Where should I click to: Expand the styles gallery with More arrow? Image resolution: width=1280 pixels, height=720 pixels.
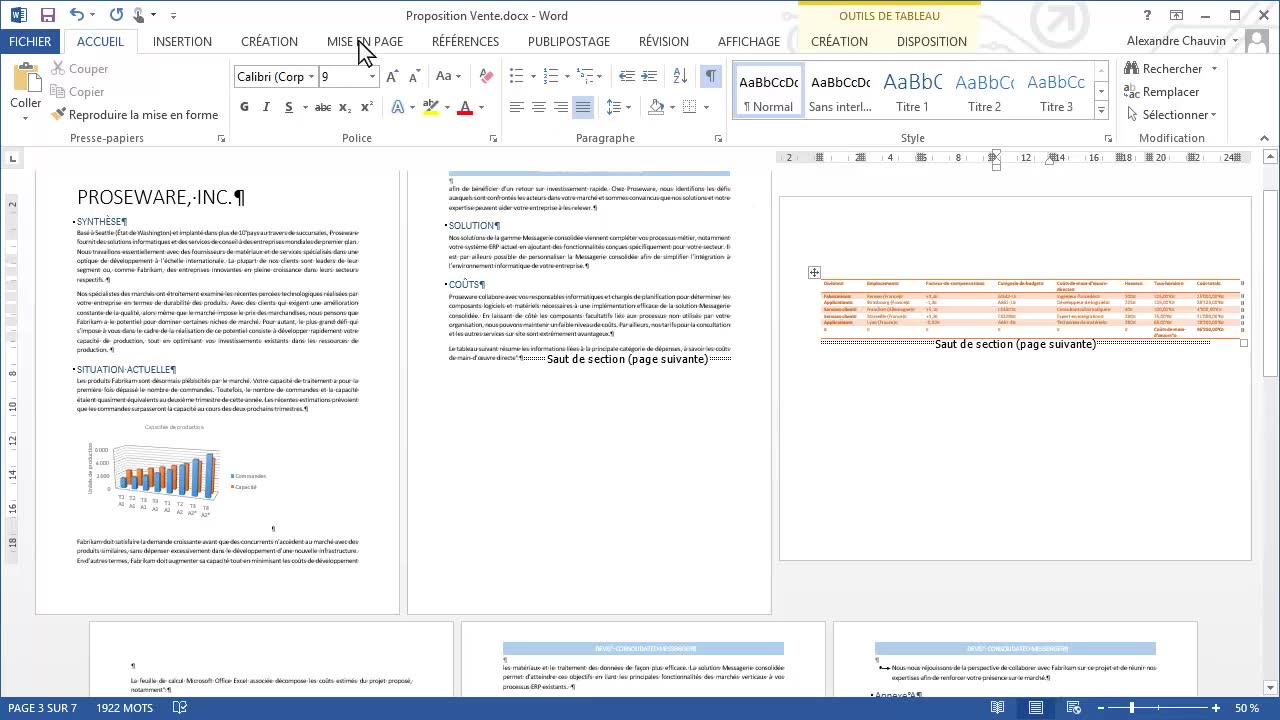pyautogui.click(x=1101, y=110)
